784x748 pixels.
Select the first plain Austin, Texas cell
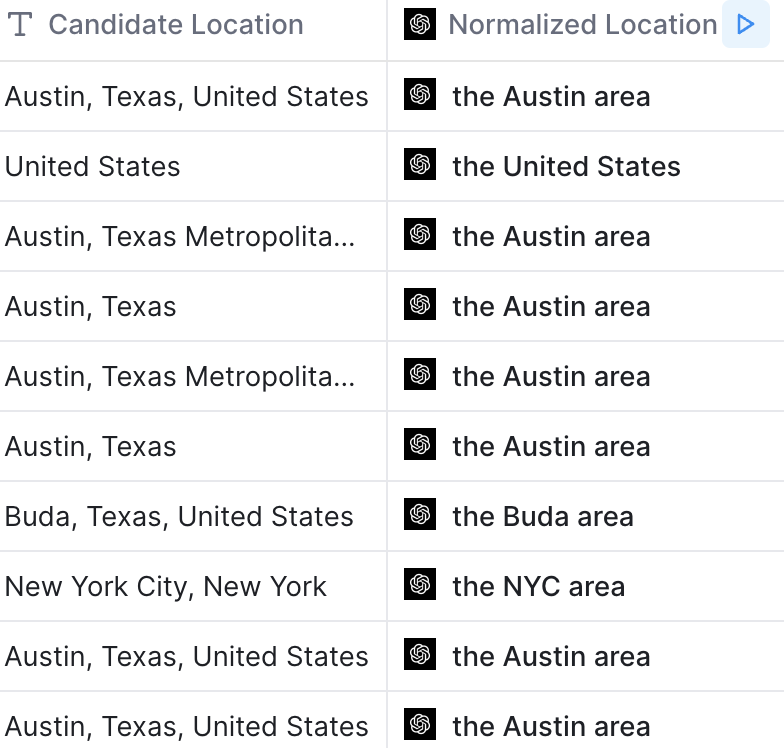[x=193, y=306]
